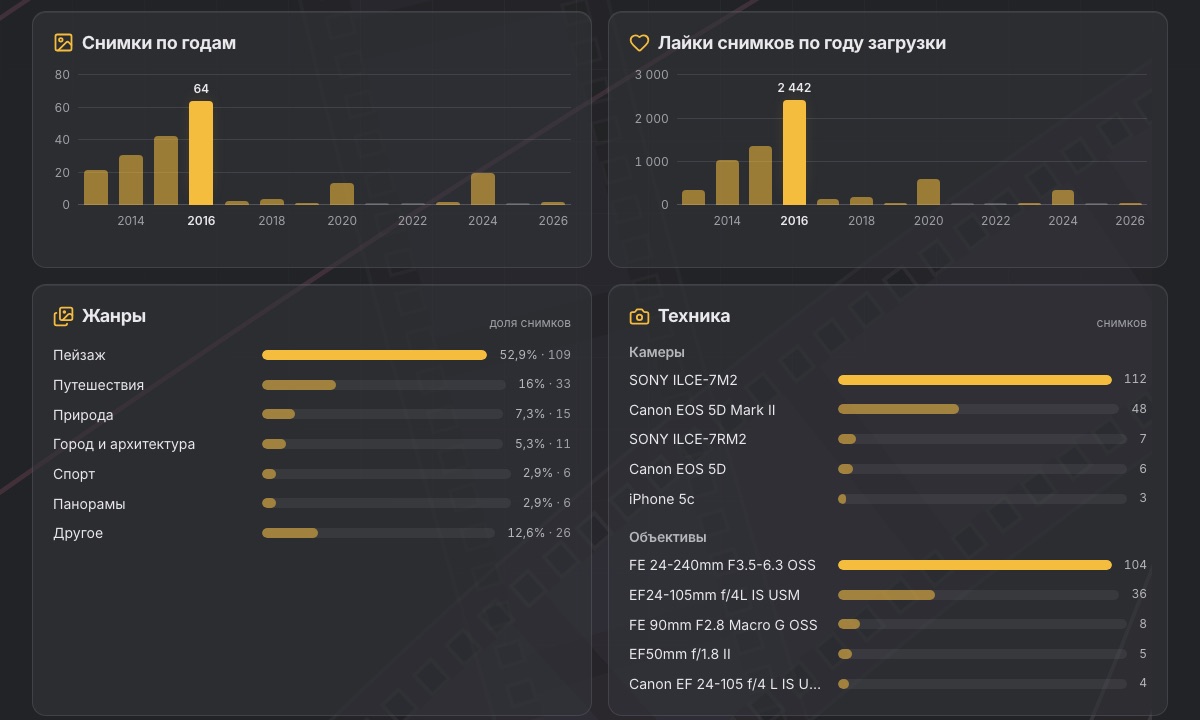Pick the 2014 bar in "Снимки по годам" chart
Viewport: 1200px width, 720px height.
click(x=131, y=180)
